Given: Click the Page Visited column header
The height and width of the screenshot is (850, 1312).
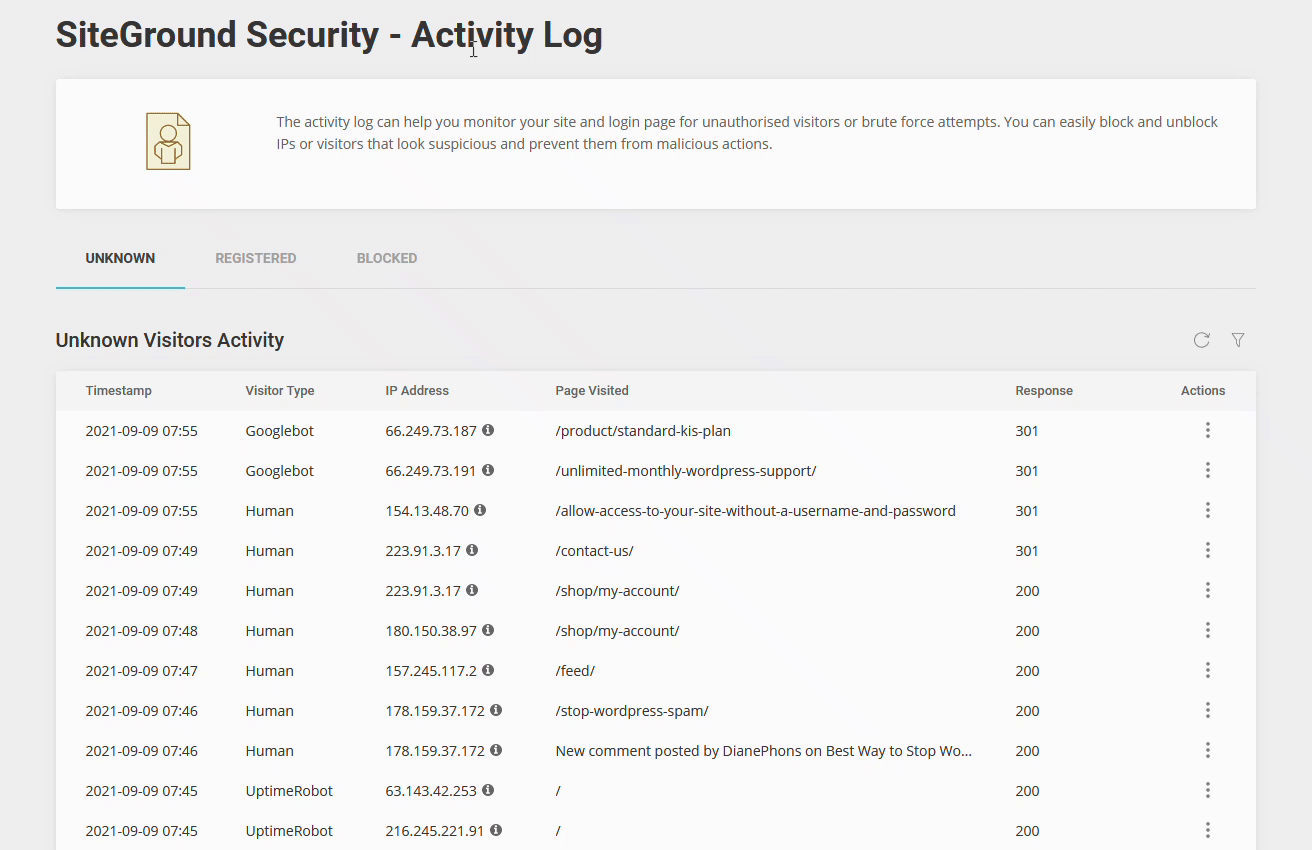Looking at the screenshot, I should click(x=592, y=391).
